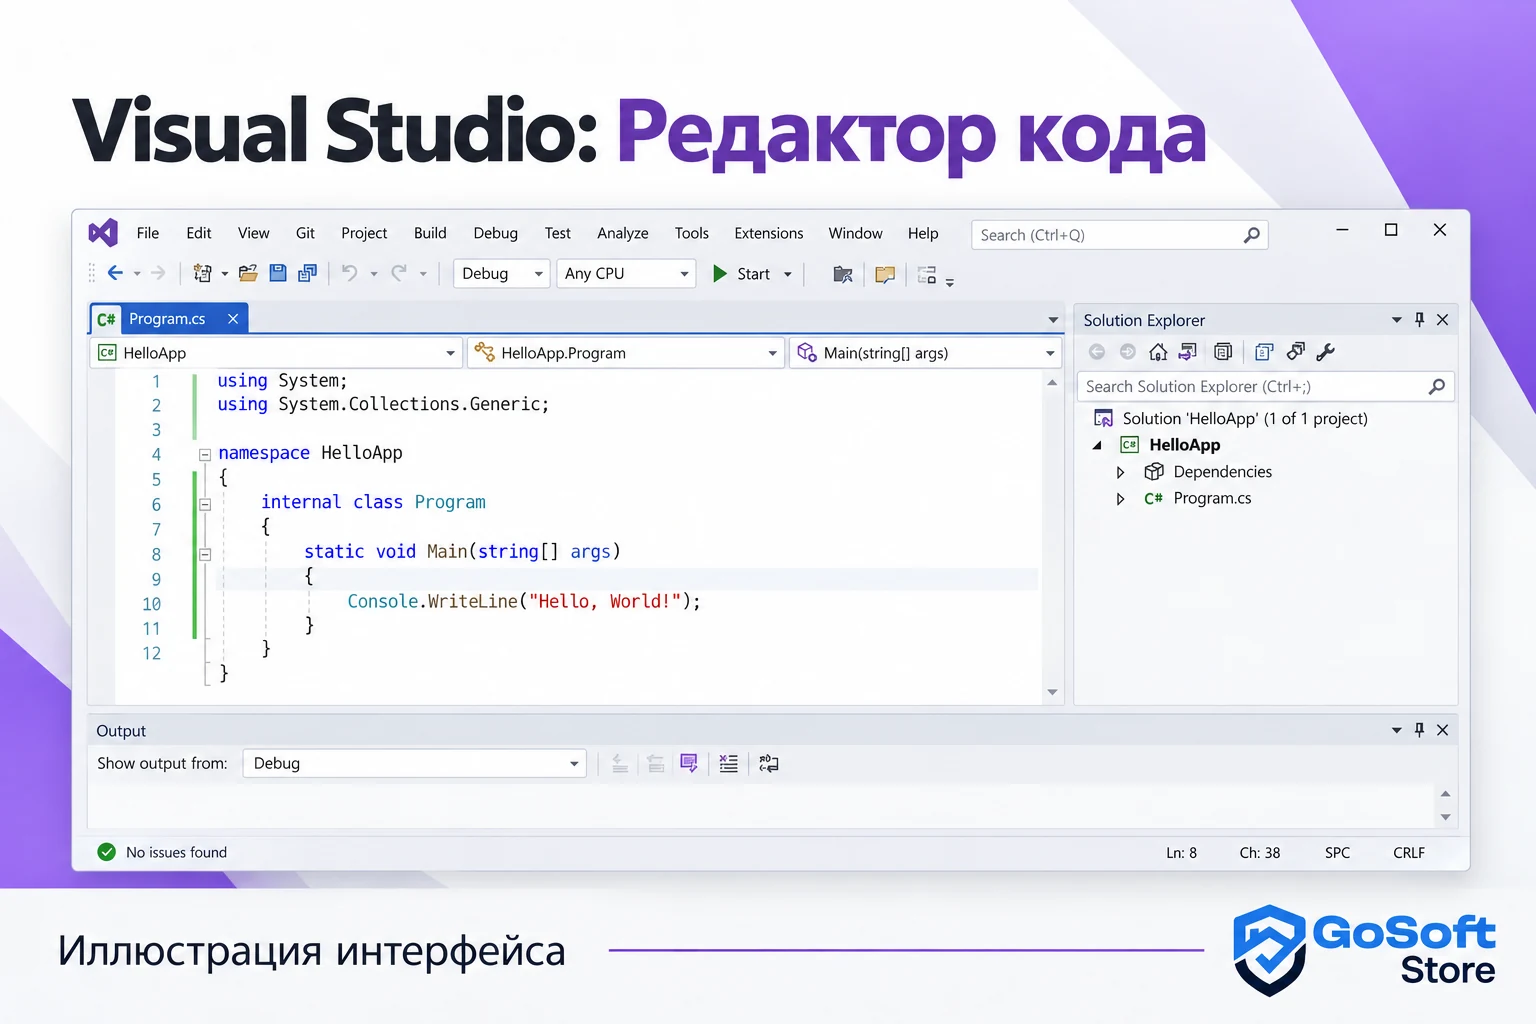The image size is (1536, 1024).
Task: Select the Program.cs editor tab
Action: [x=167, y=319]
